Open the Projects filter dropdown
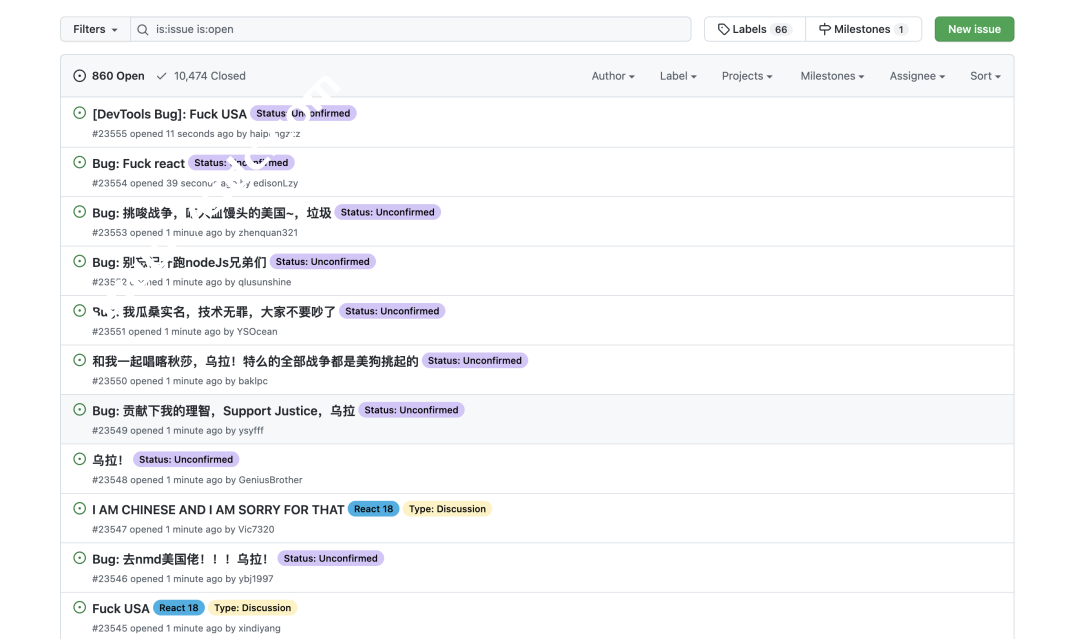 pyautogui.click(x=746, y=76)
